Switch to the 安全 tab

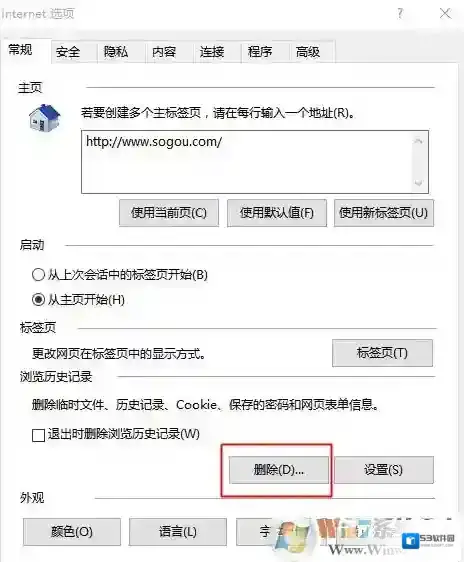tap(68, 52)
